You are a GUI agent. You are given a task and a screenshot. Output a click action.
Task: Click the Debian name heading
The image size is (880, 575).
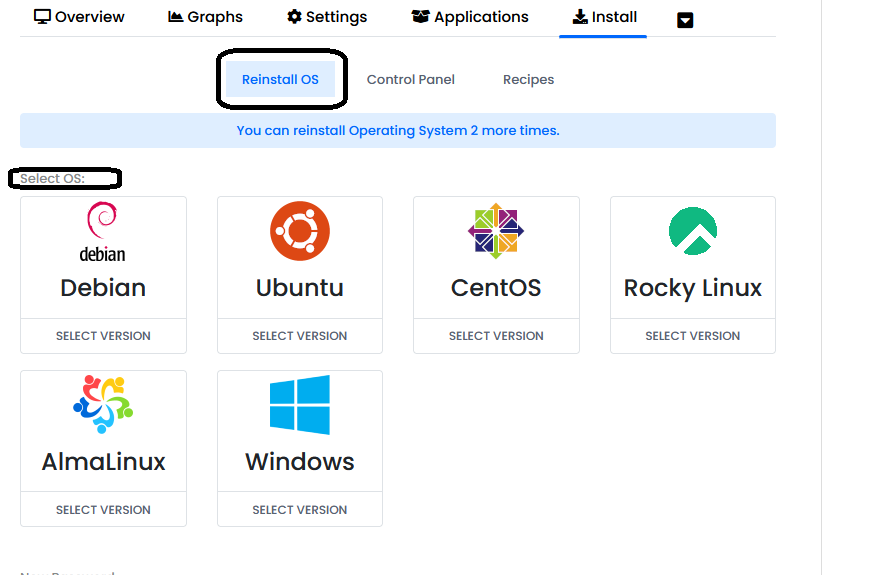[x=103, y=288]
